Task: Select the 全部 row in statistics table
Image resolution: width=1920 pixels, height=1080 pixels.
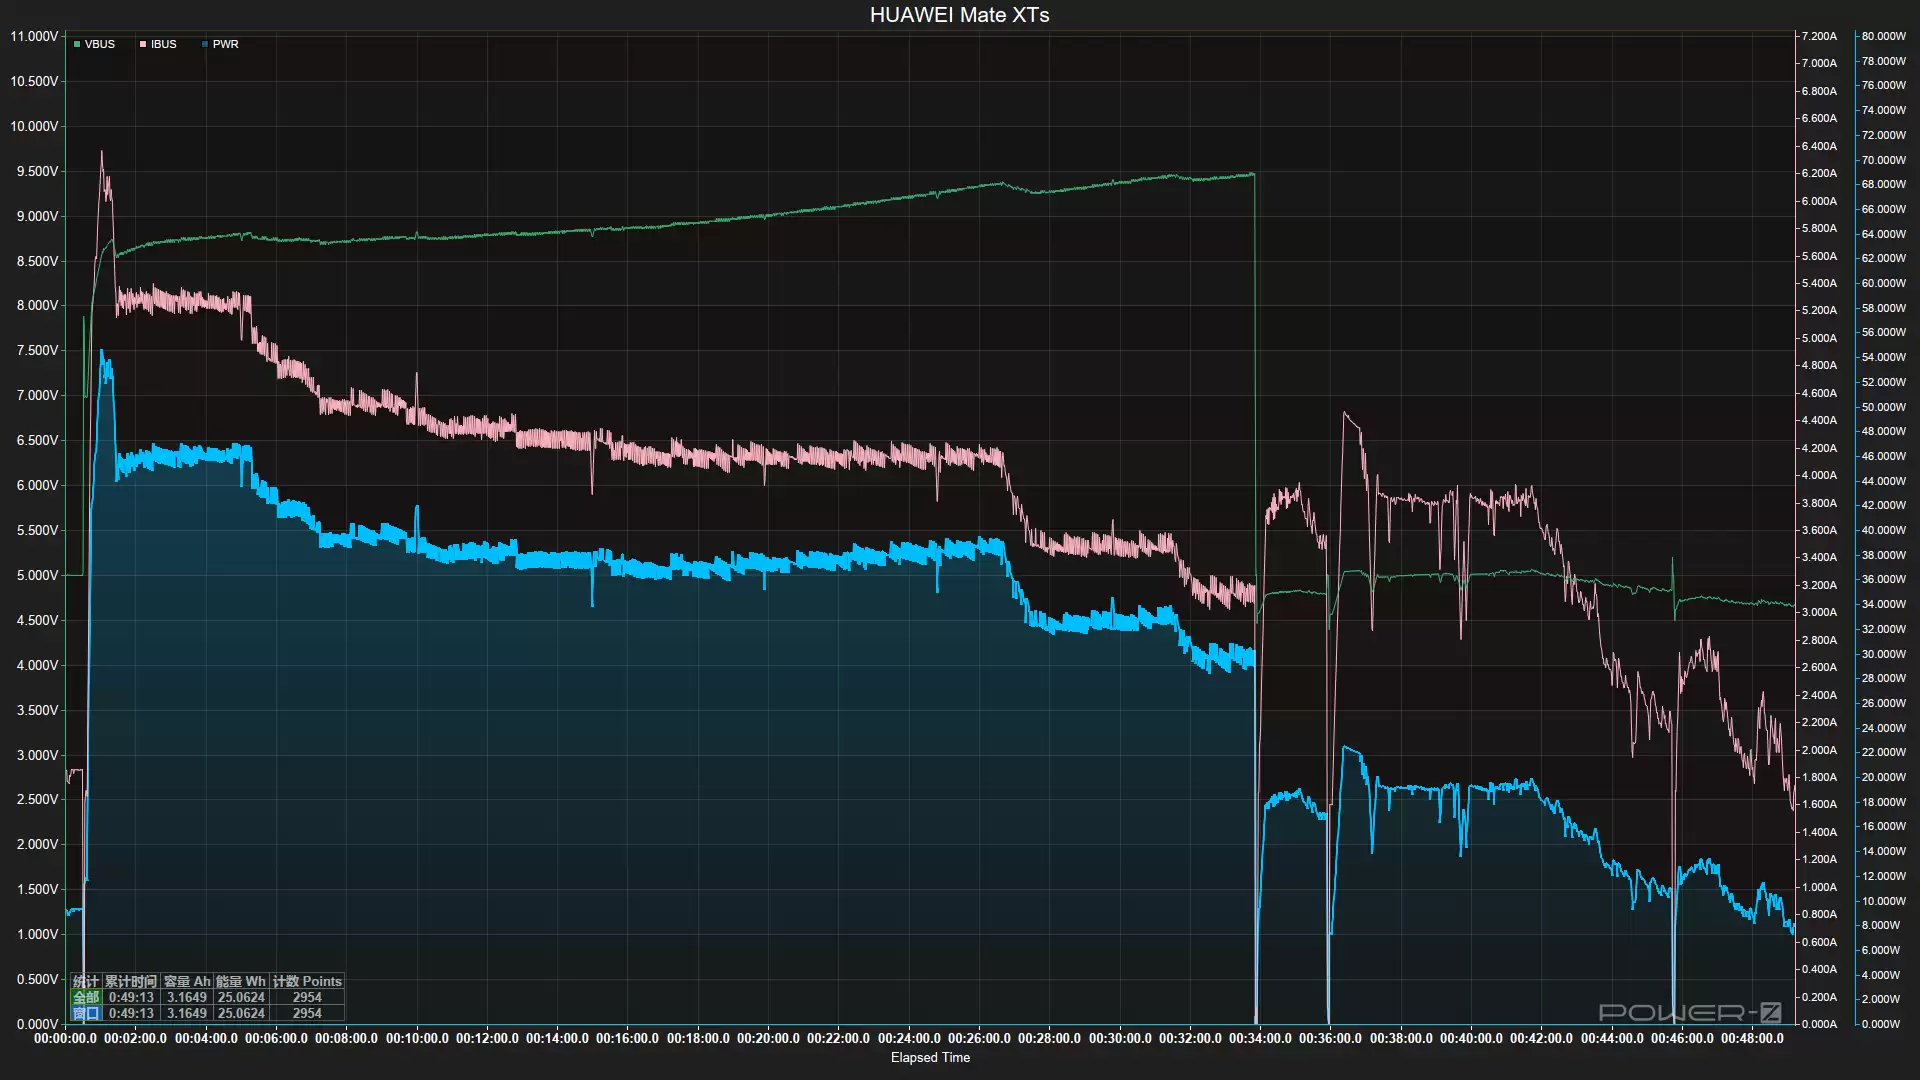Action: coord(85,997)
